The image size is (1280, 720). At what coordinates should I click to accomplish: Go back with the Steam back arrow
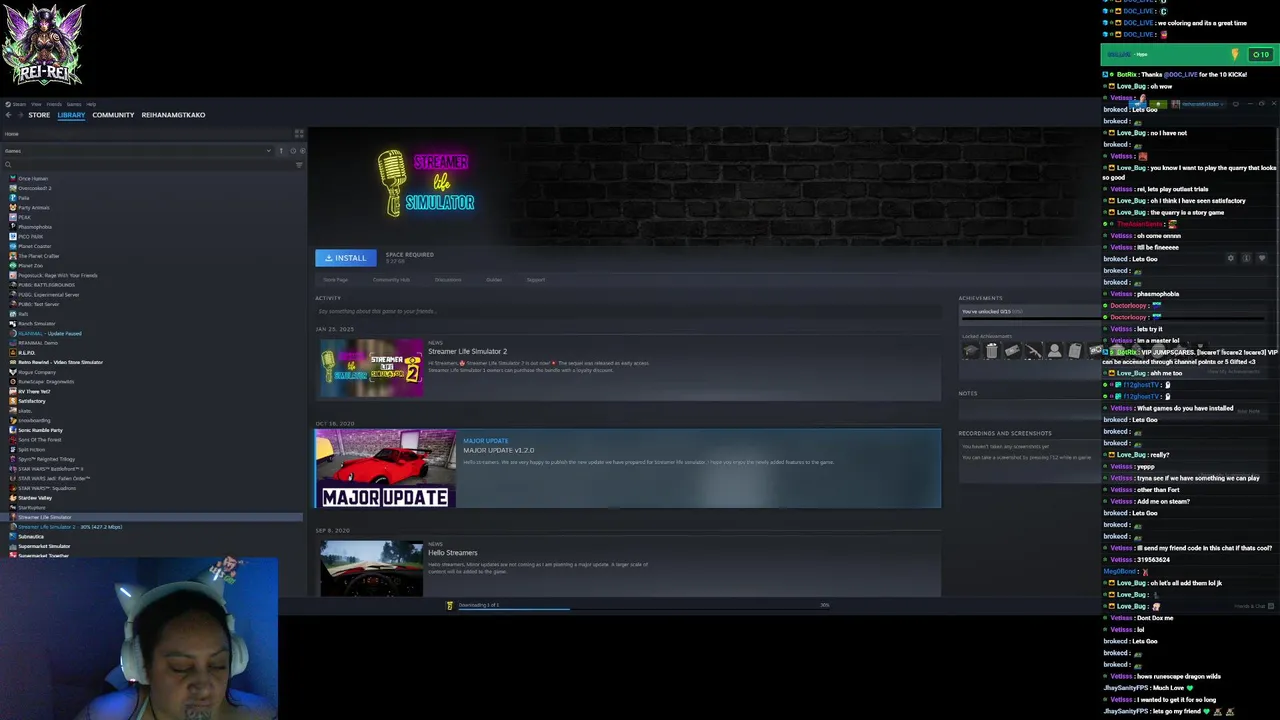coord(8,115)
